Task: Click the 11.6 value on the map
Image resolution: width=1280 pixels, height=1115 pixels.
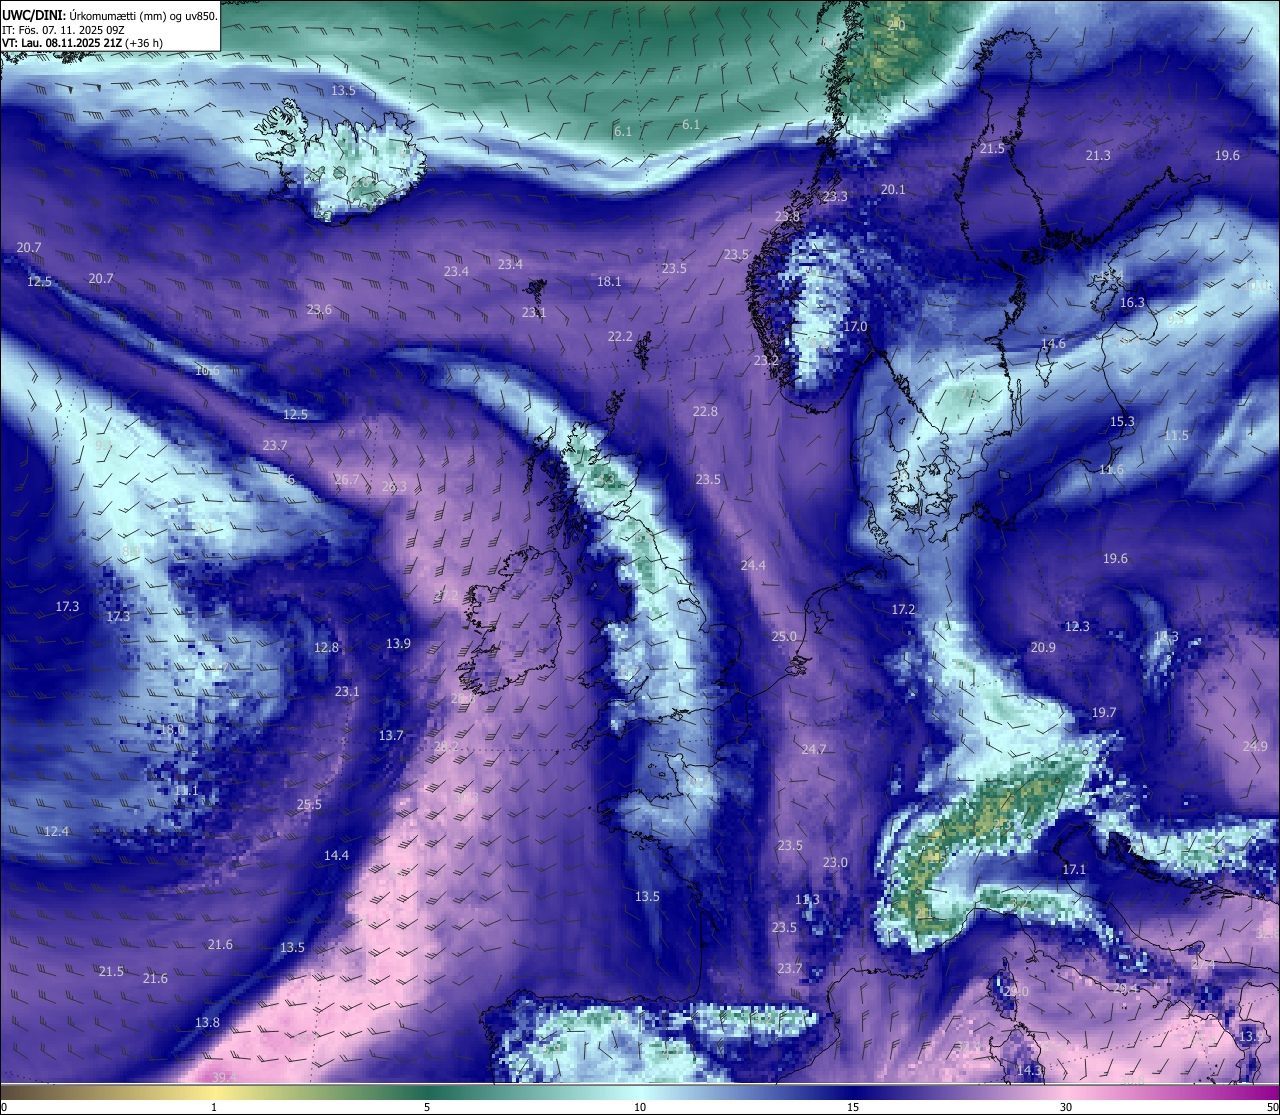Action: [1111, 470]
